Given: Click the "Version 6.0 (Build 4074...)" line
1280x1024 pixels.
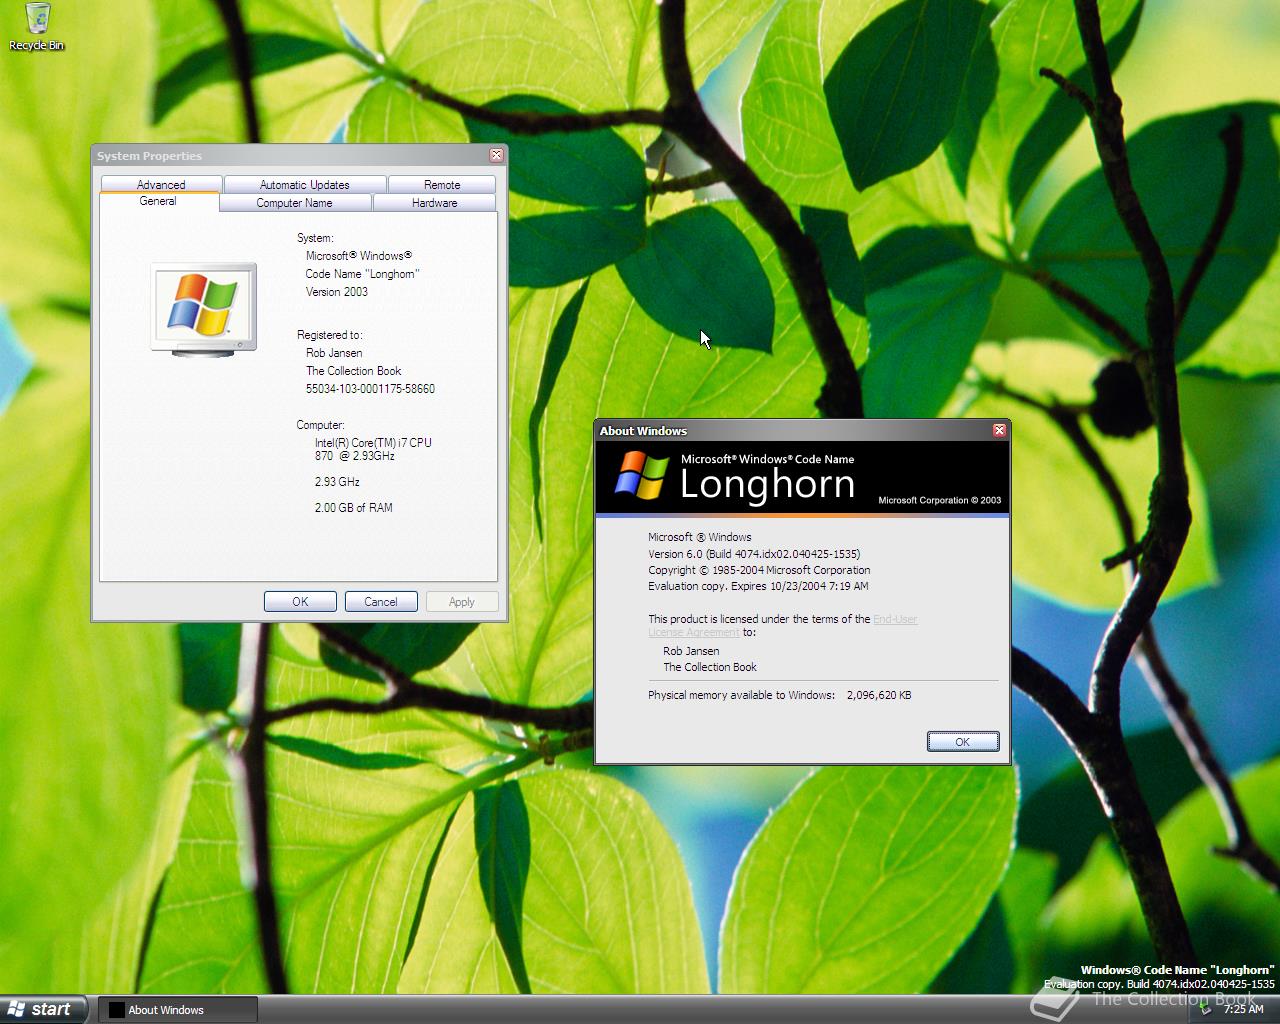Looking at the screenshot, I should click(754, 554).
